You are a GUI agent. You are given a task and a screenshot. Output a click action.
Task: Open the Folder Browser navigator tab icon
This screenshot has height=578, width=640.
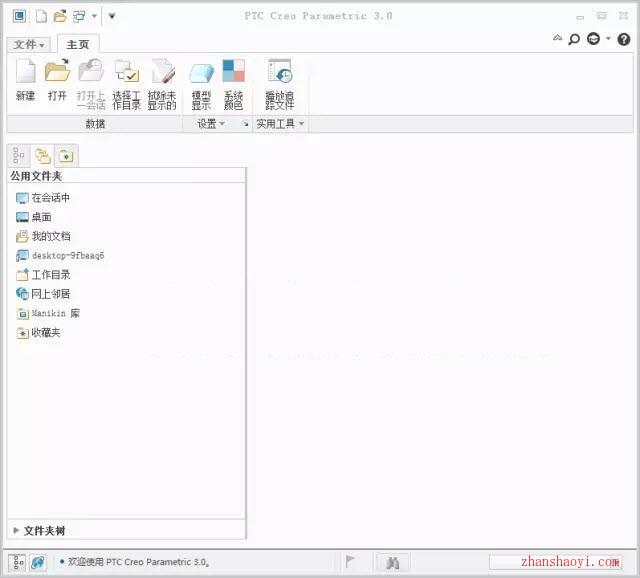43,156
